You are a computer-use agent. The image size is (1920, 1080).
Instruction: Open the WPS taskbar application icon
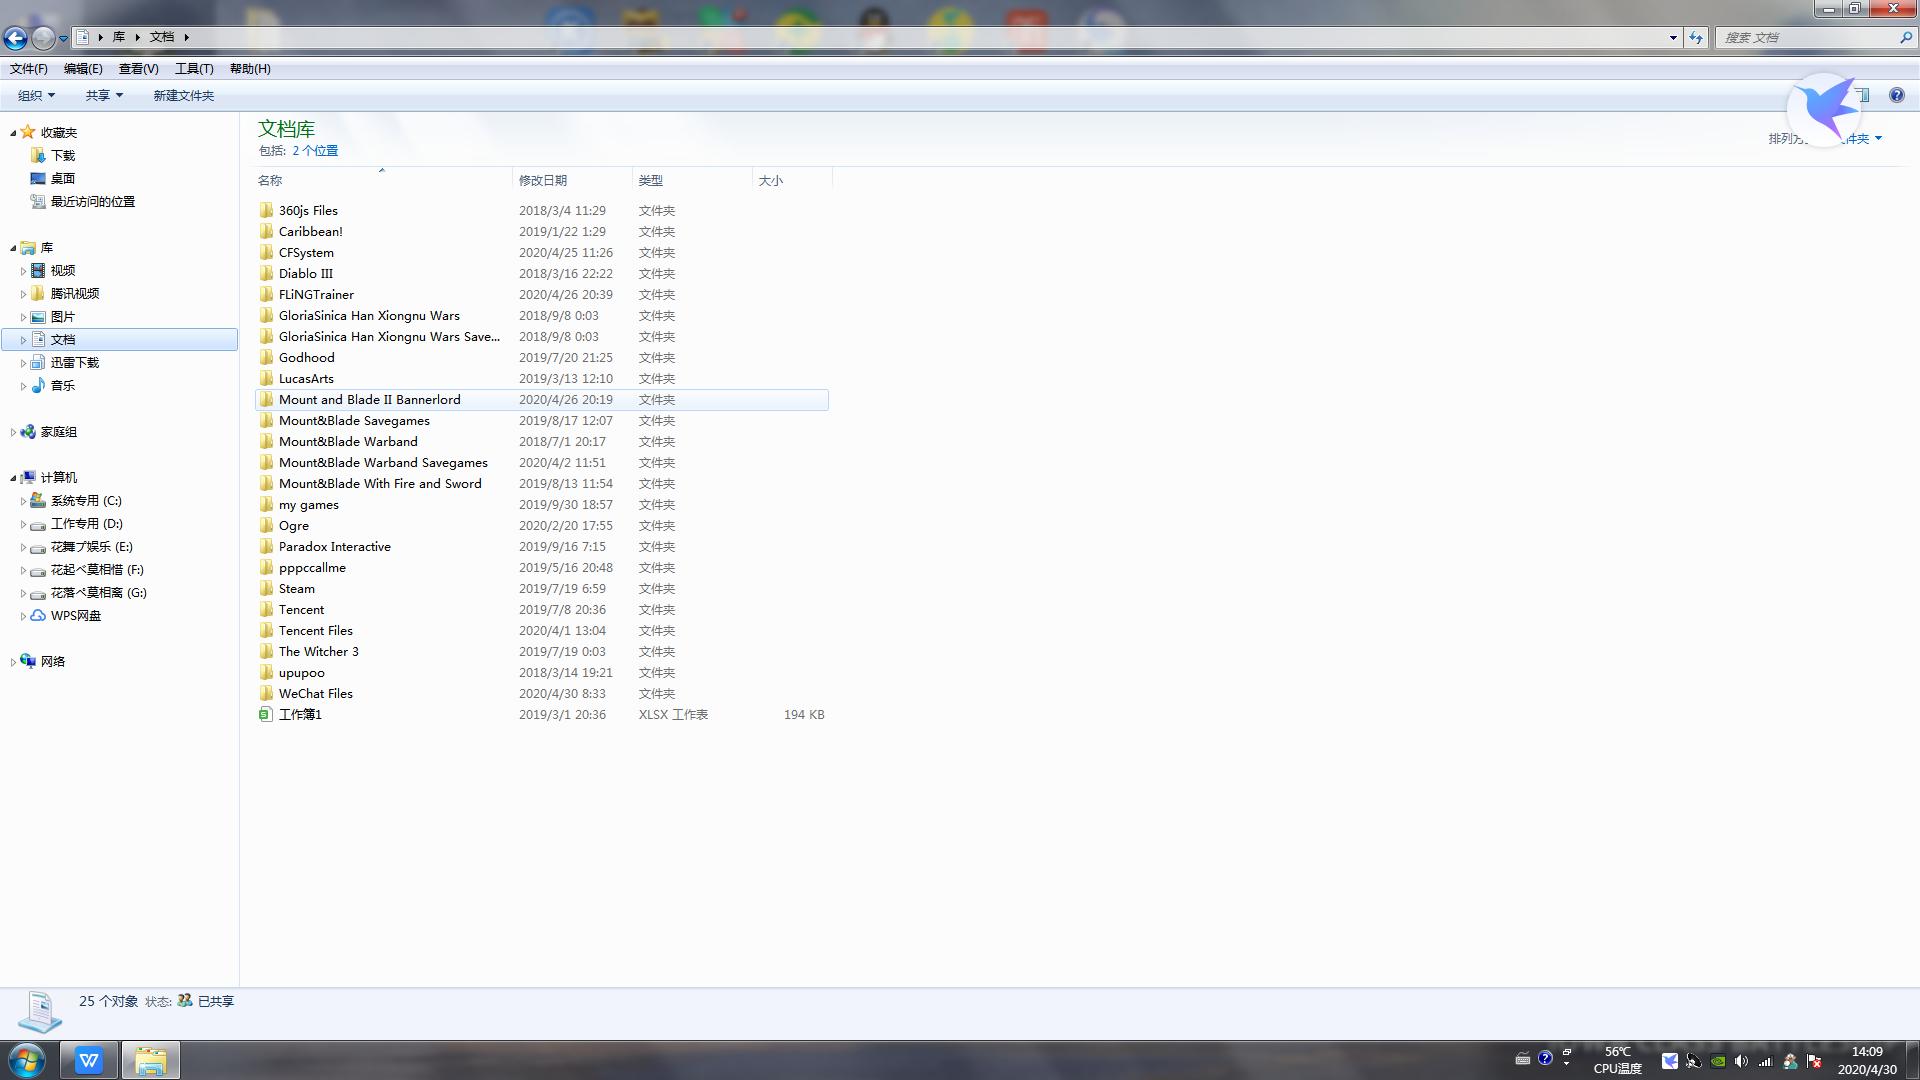(x=89, y=1060)
